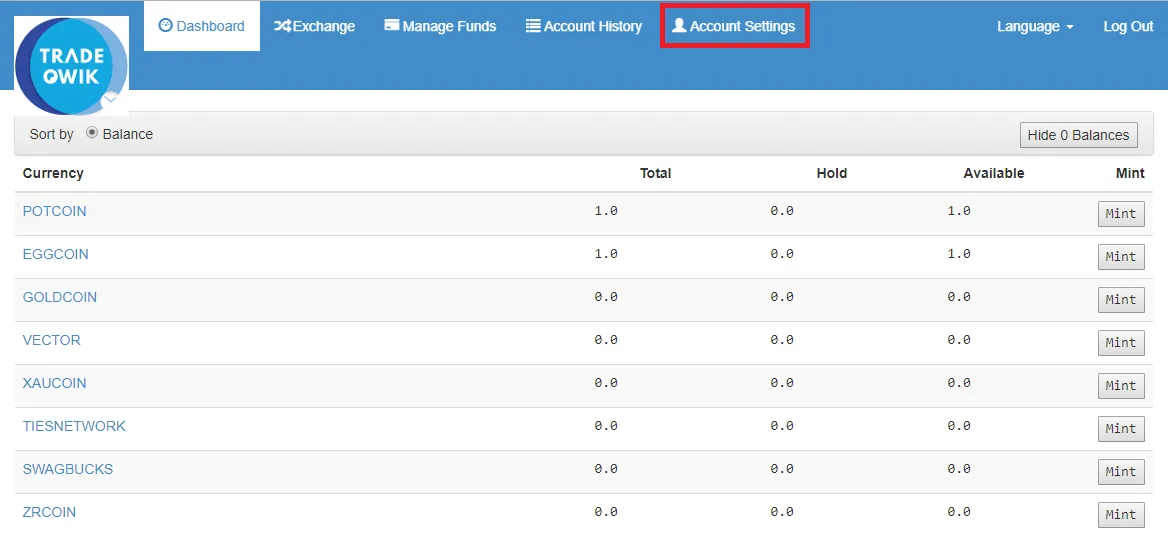The image size is (1168, 536).
Task: Click POTCOIN Total value 1.0
Action: click(606, 211)
